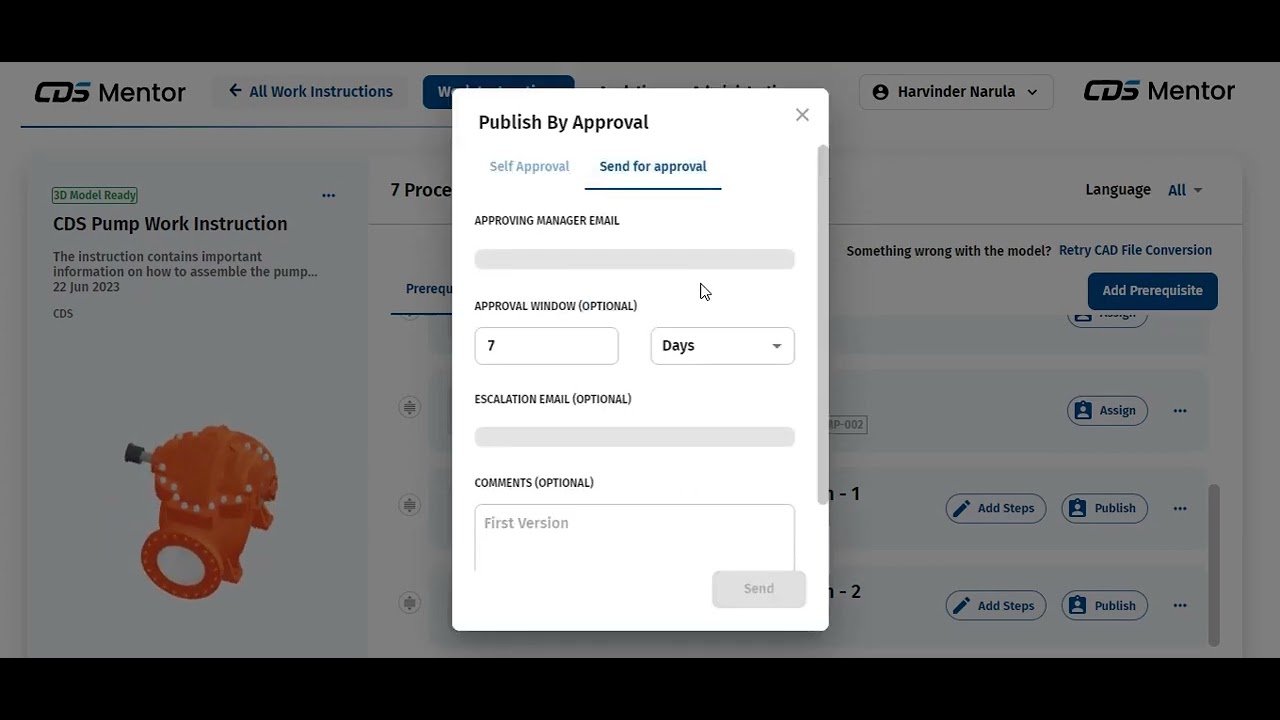Open the CDS Pump card options menu

click(x=329, y=196)
